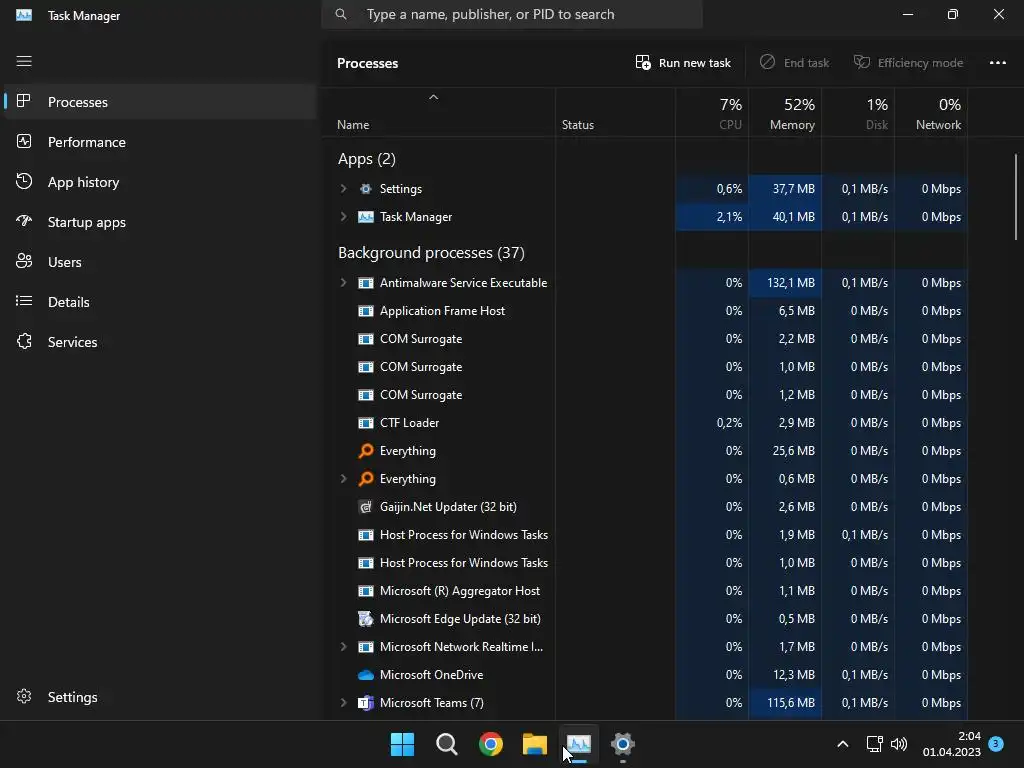This screenshot has width=1024, height=768.
Task: Open the hamburger navigation menu
Action: pos(24,61)
